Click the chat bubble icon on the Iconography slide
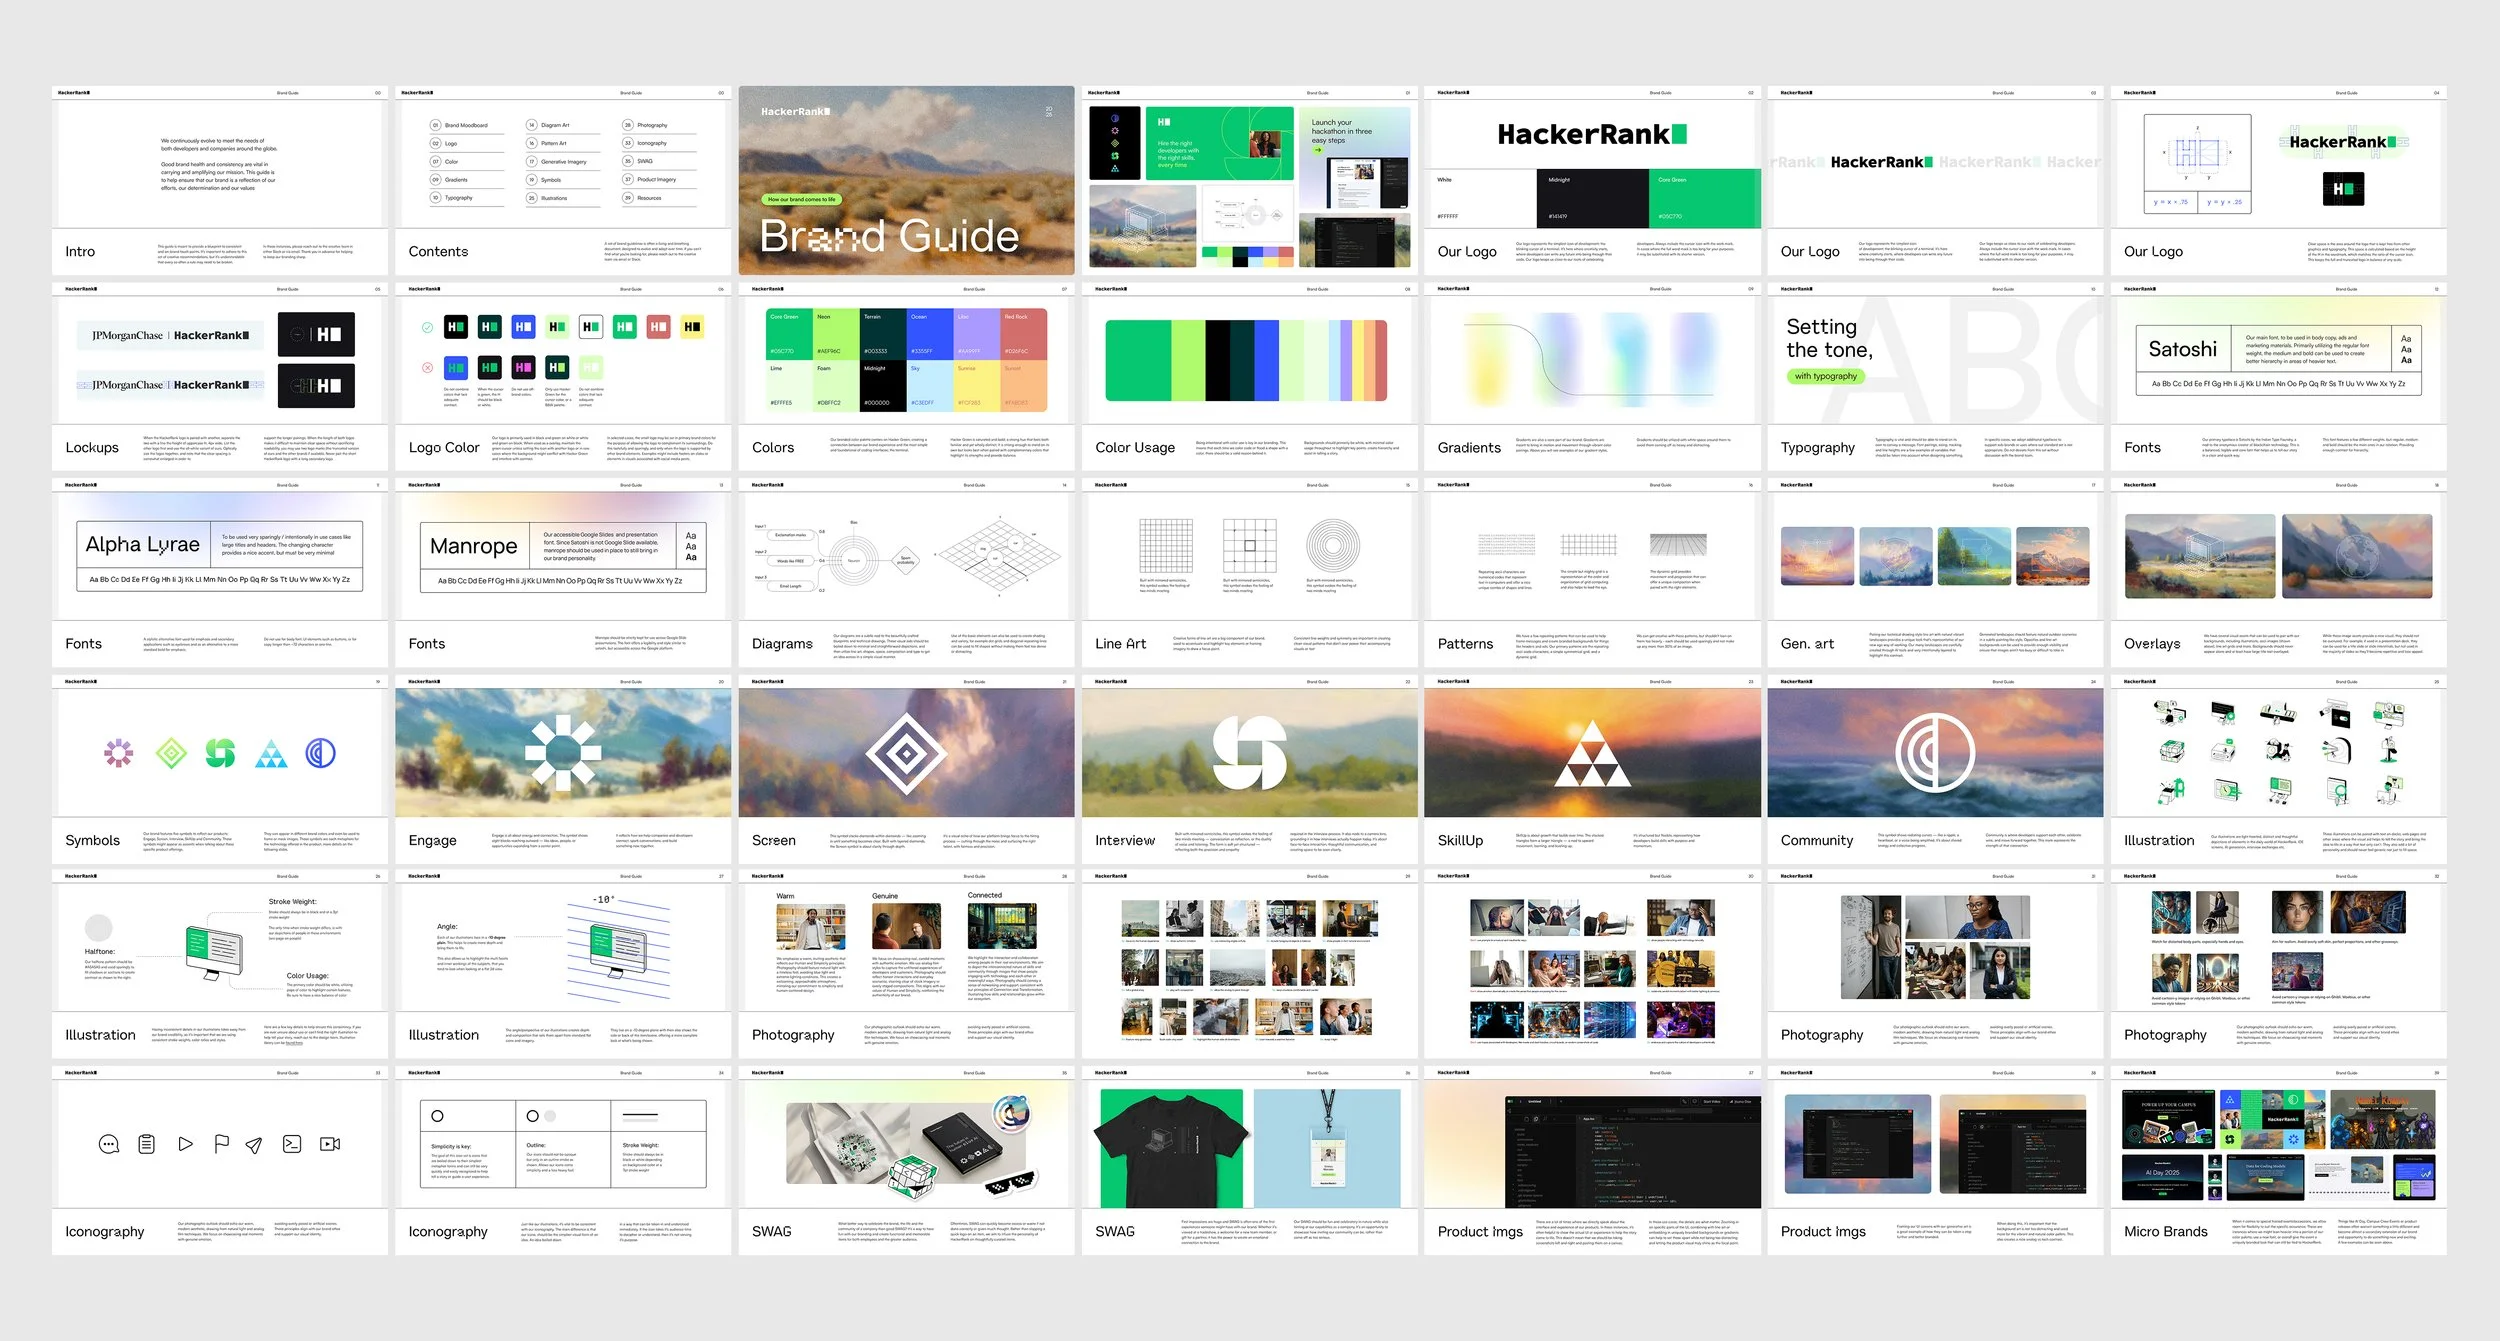Image resolution: width=2500 pixels, height=1341 pixels. click(109, 1144)
